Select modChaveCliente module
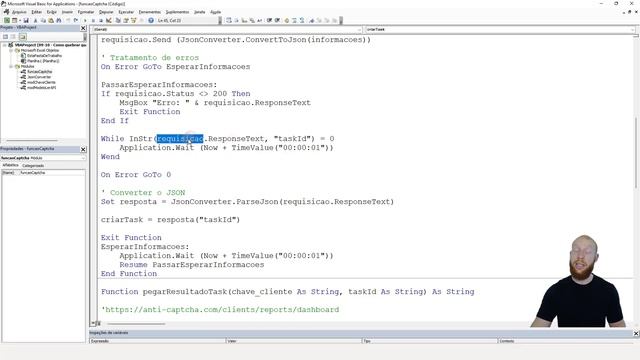640x360 pixels. [41, 82]
